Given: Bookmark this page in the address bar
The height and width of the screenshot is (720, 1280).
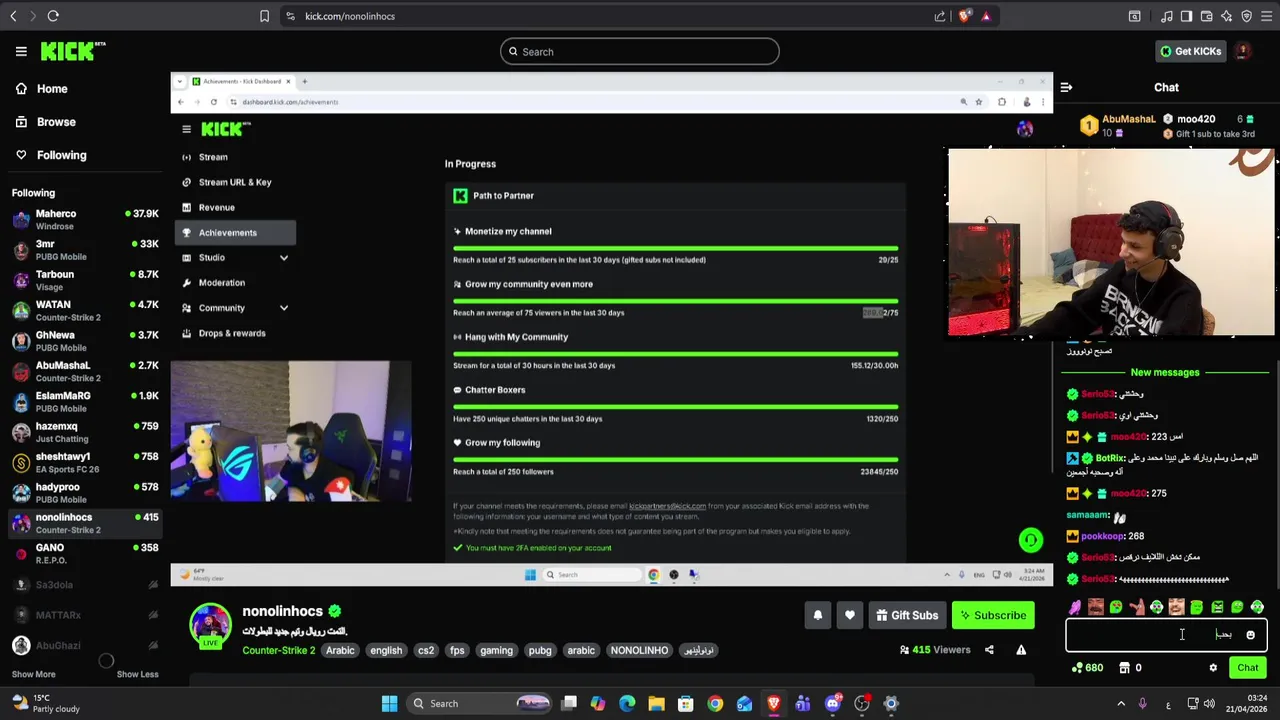Looking at the screenshot, I should coord(264,16).
